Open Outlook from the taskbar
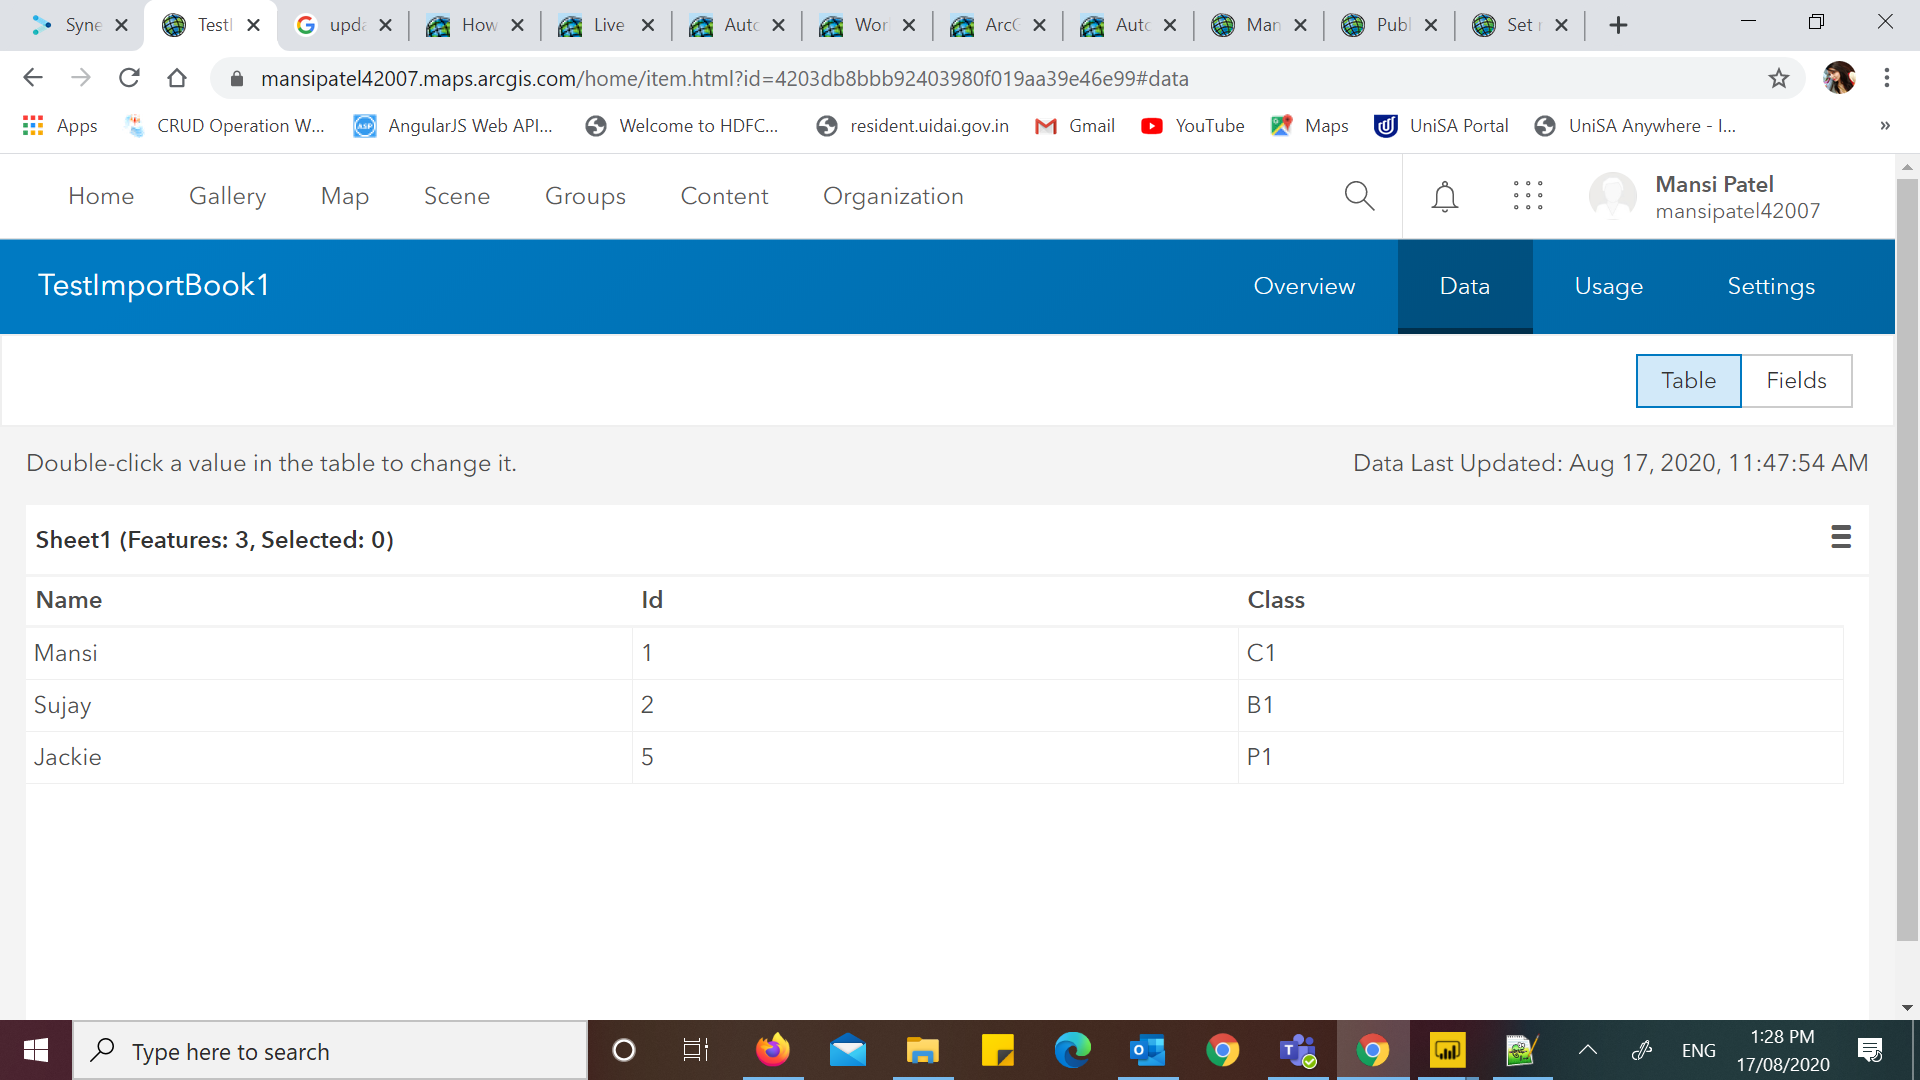 pyautogui.click(x=1147, y=1050)
